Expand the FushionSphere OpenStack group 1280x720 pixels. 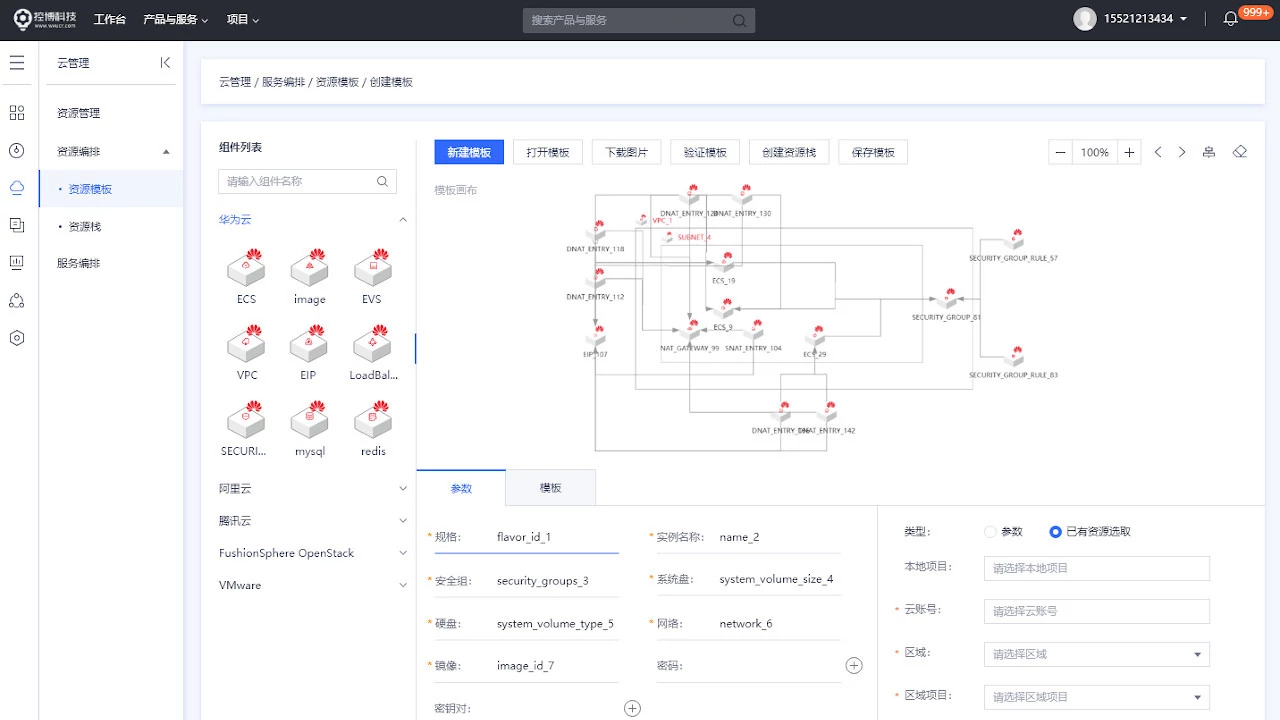[403, 553]
